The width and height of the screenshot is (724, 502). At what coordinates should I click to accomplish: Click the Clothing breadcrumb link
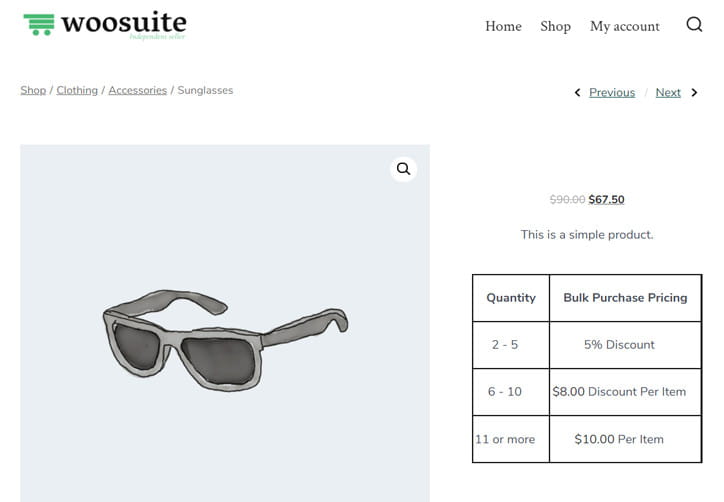tap(77, 91)
